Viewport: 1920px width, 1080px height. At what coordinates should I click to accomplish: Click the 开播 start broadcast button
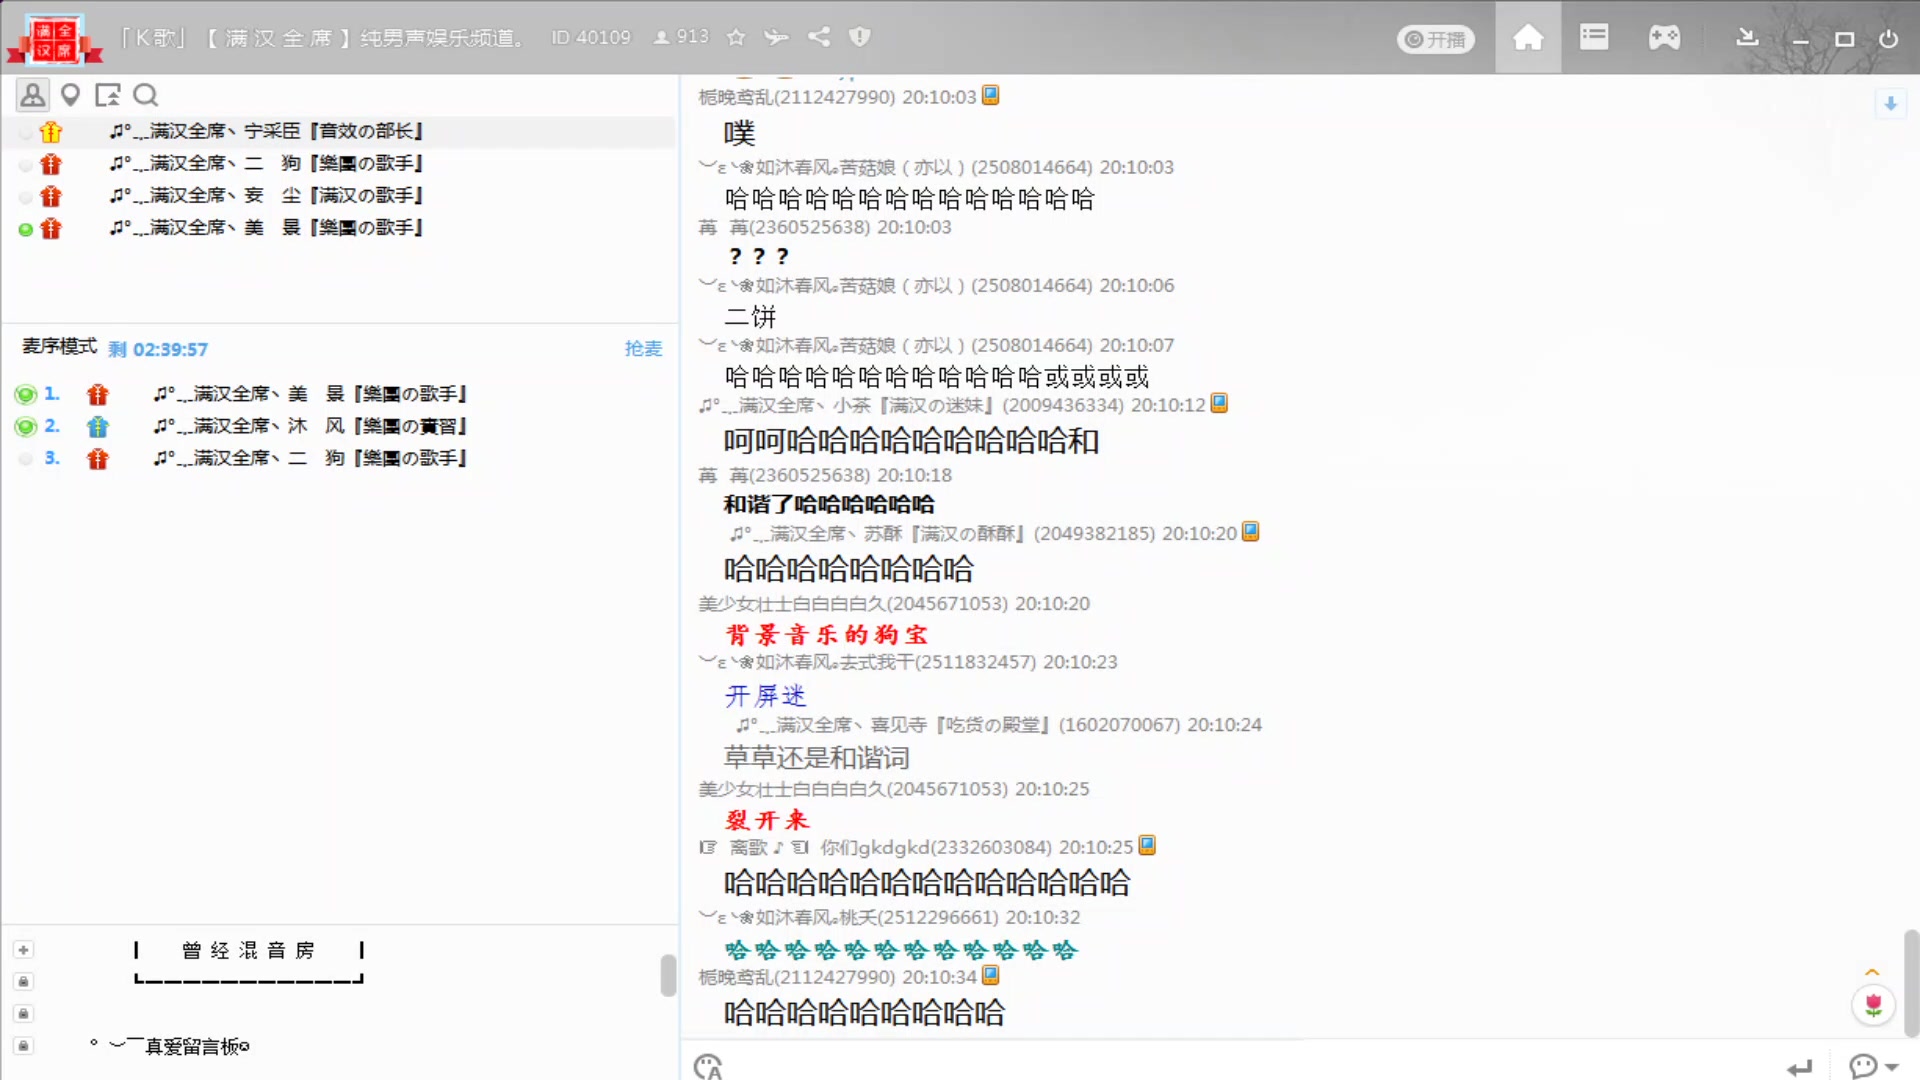click(x=1435, y=39)
